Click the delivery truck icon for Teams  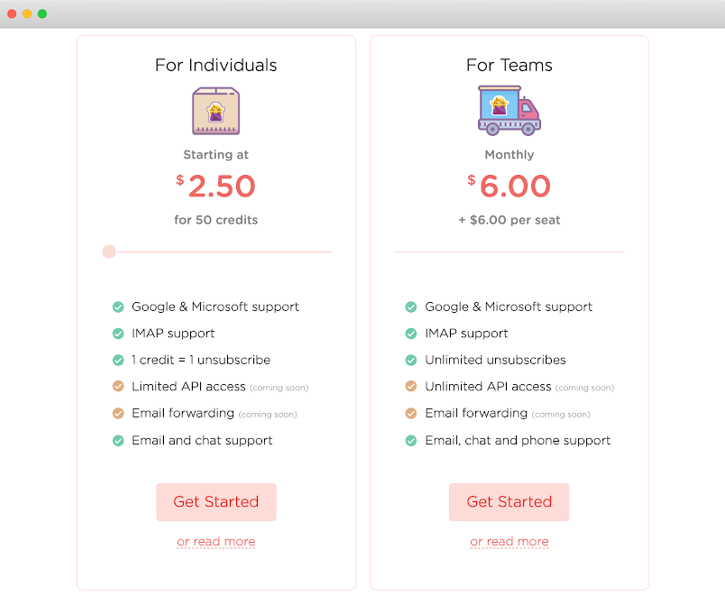509,110
